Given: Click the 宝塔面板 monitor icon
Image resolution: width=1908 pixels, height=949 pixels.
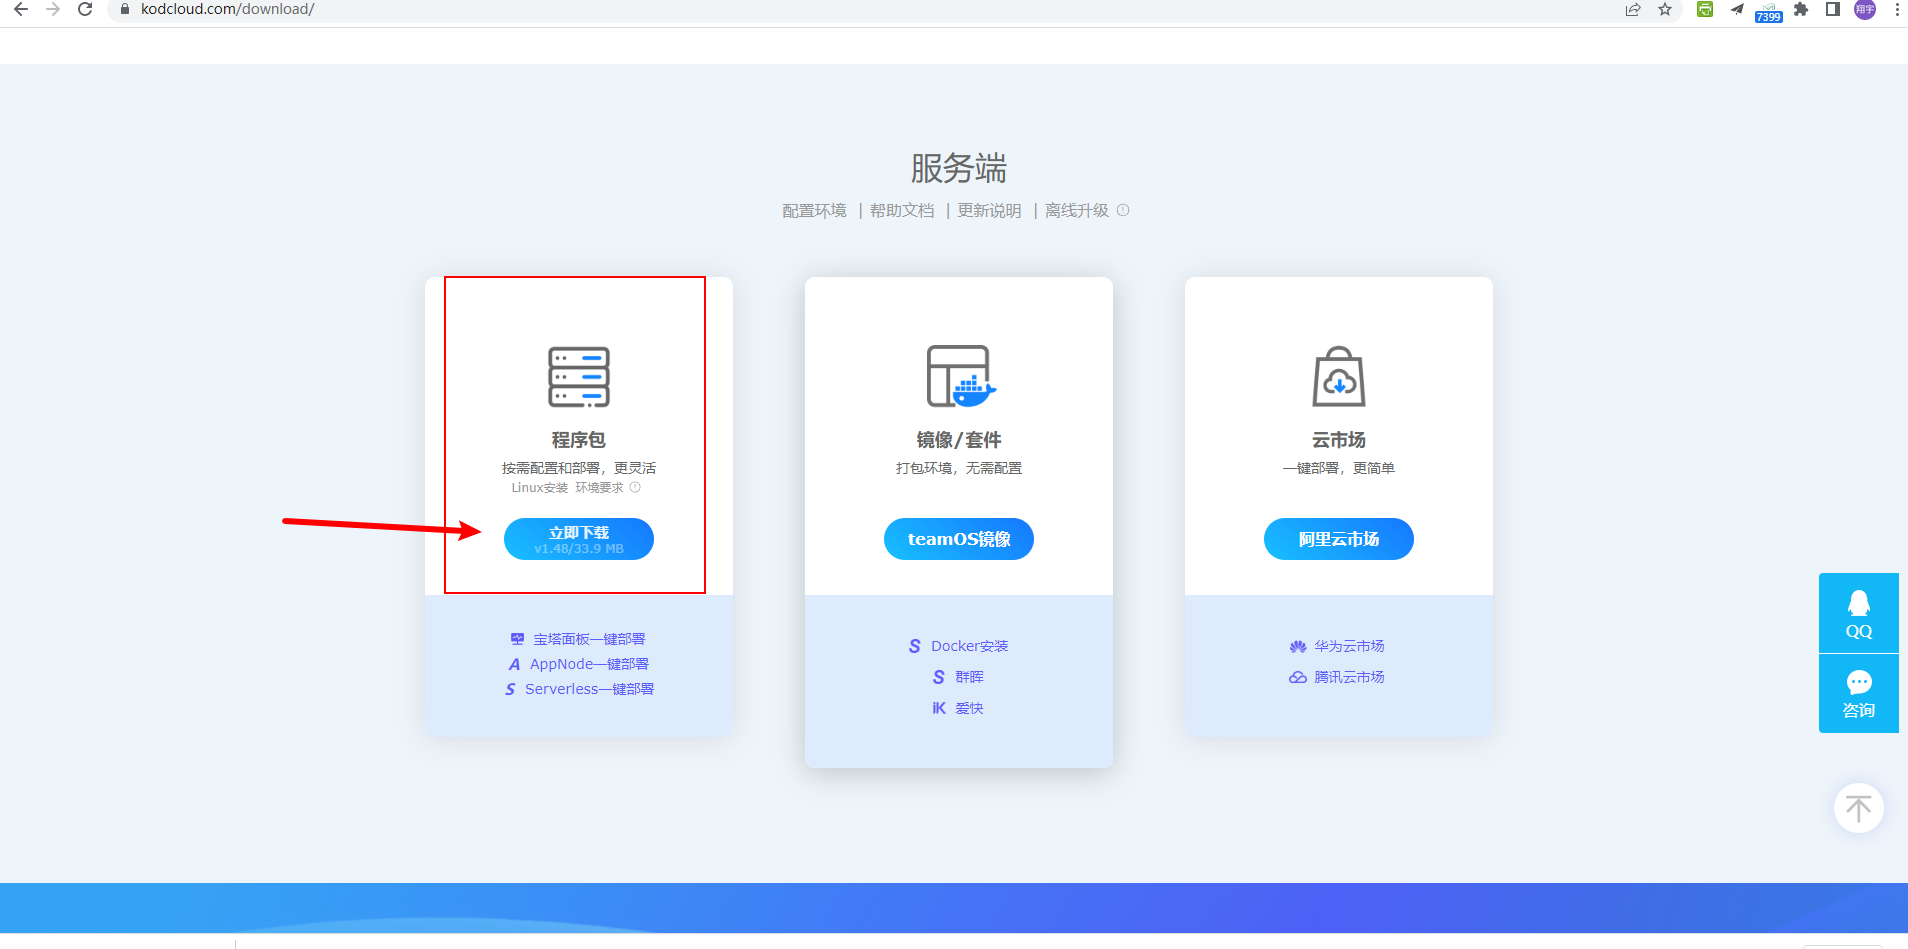Looking at the screenshot, I should (x=517, y=639).
